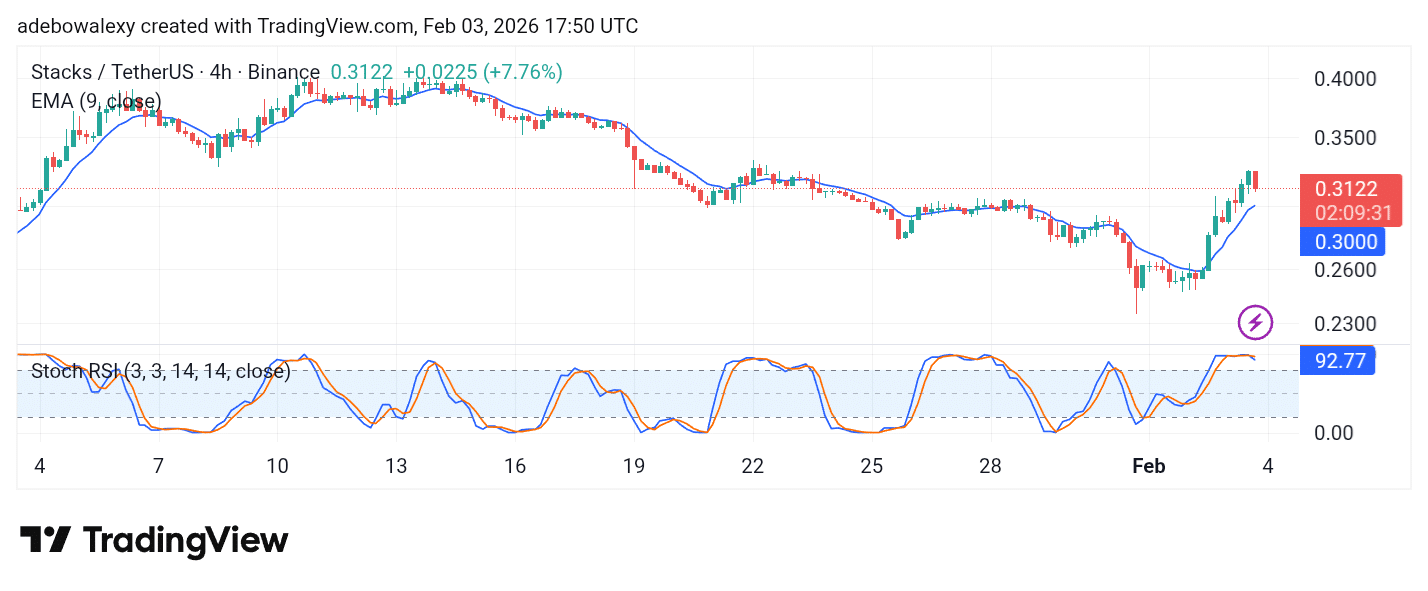Click the TradingView logo mark
Viewport: 1428px width, 591px height.
click(45, 541)
